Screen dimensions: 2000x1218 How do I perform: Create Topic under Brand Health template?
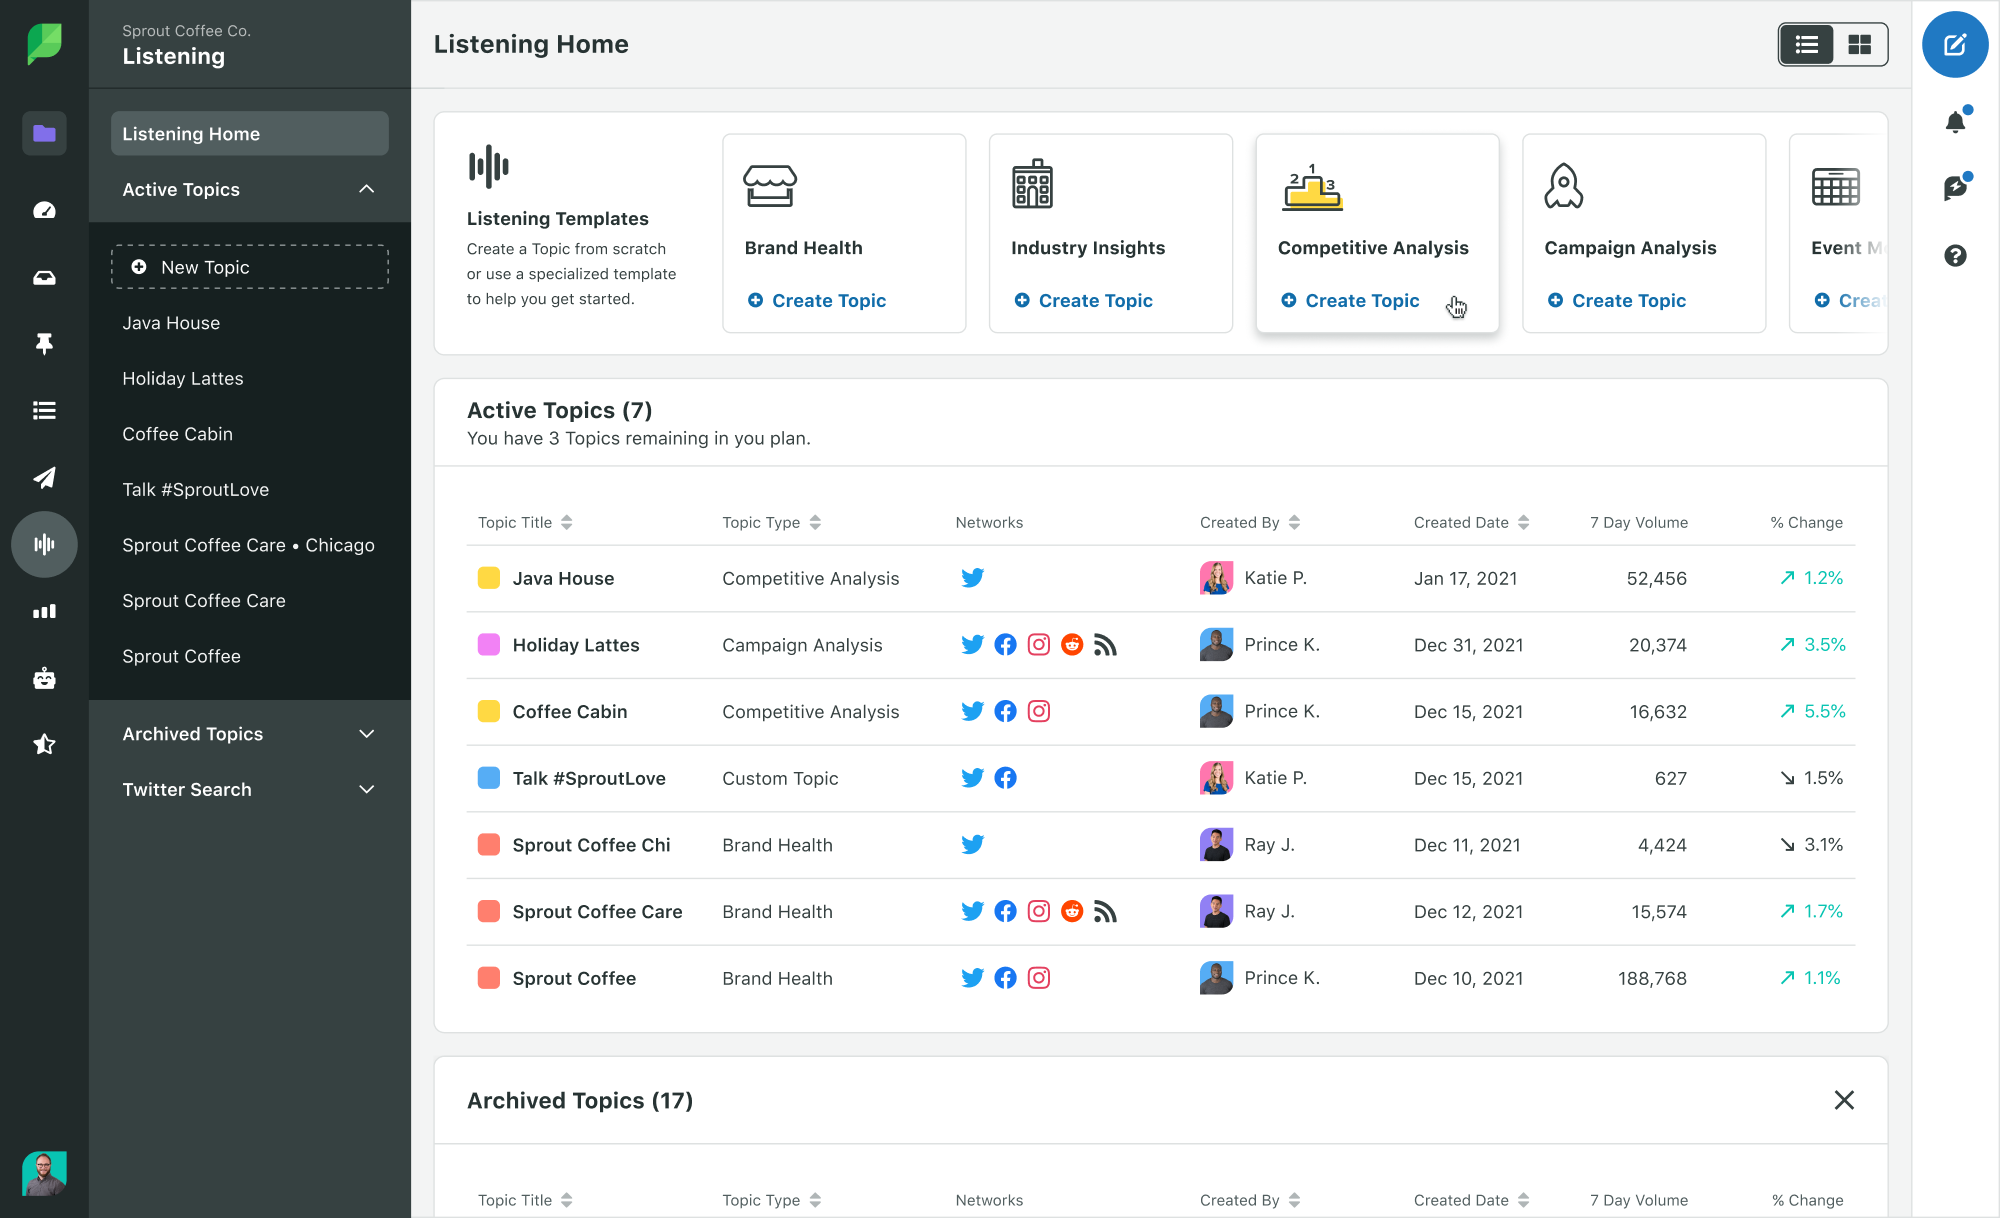[817, 300]
